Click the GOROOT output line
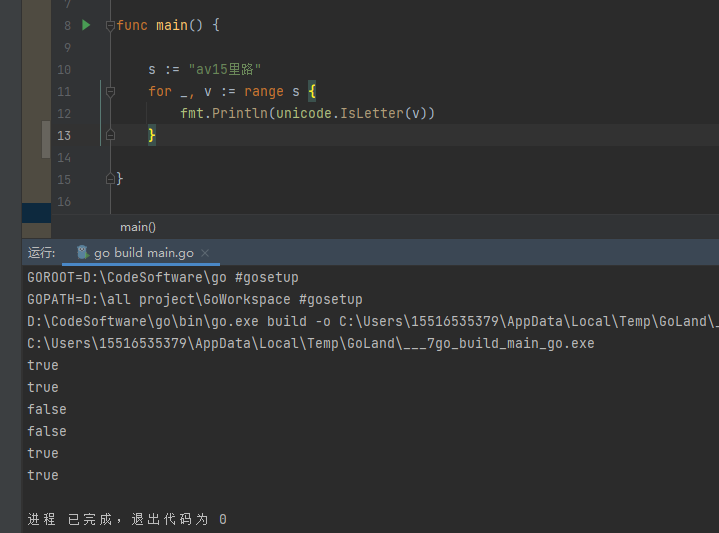 coord(163,278)
